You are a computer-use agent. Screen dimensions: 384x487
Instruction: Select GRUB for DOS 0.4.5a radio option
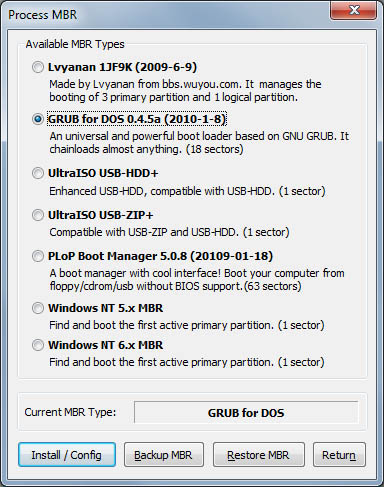pos(38,119)
